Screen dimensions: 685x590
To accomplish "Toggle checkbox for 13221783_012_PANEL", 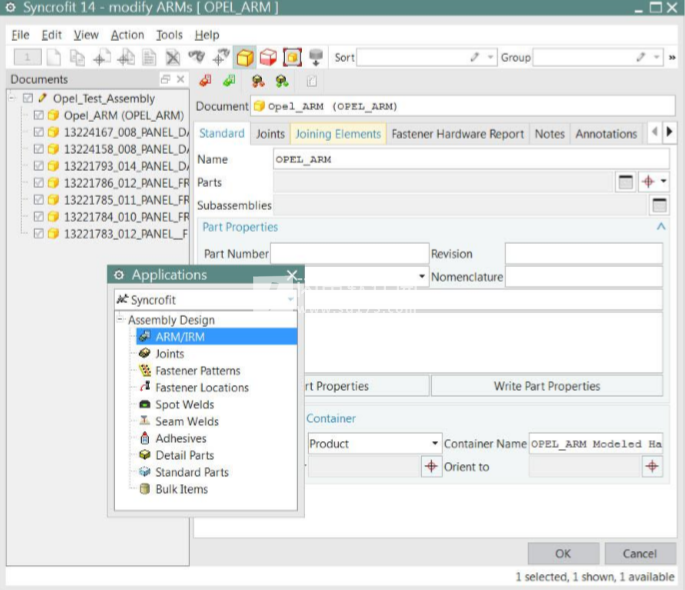I will pos(38,234).
